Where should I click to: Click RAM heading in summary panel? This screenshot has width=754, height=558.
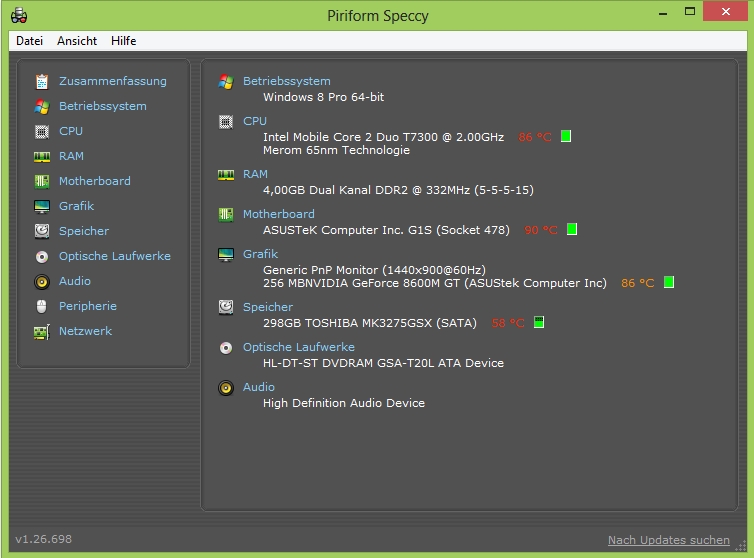coord(255,174)
